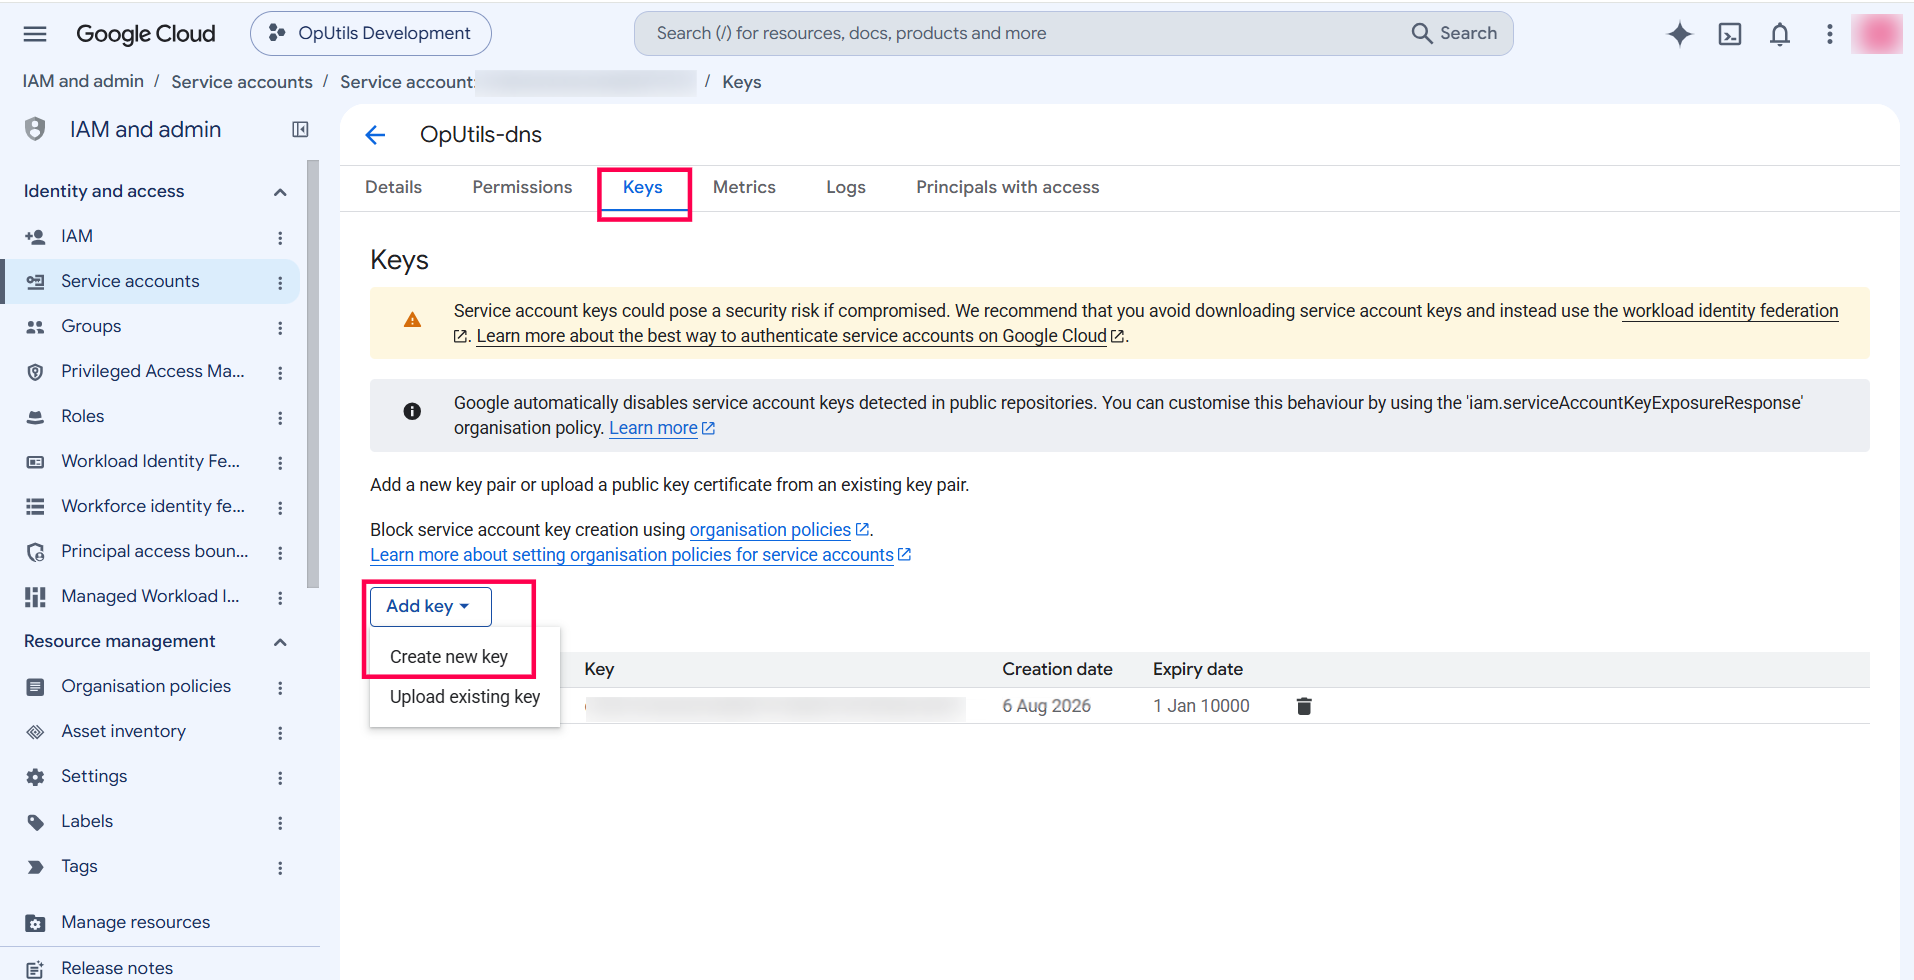Toggle the Add key dropdown button

click(430, 606)
